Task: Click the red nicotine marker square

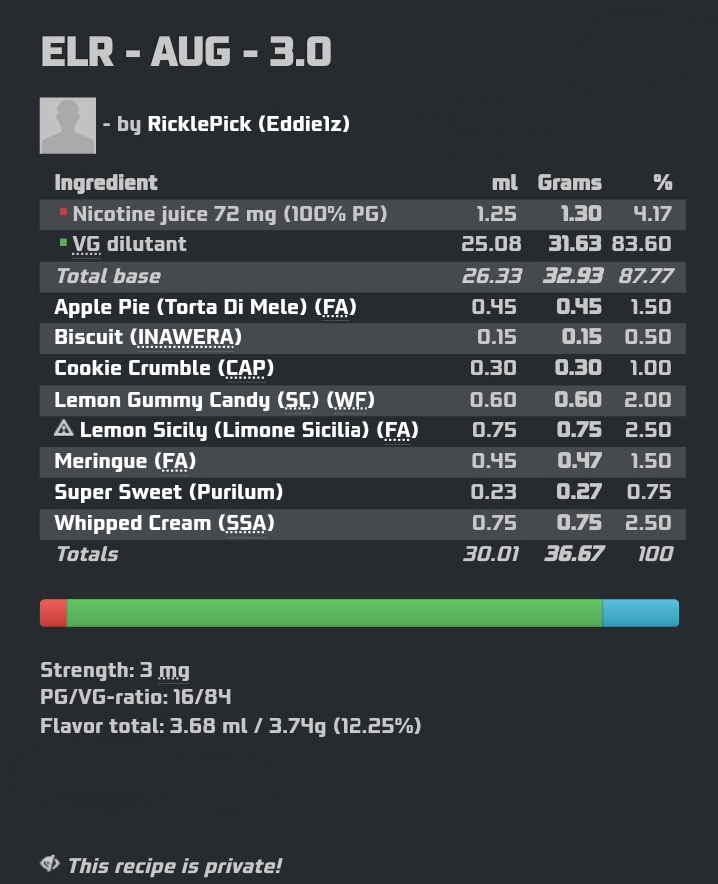Action: (x=63, y=212)
